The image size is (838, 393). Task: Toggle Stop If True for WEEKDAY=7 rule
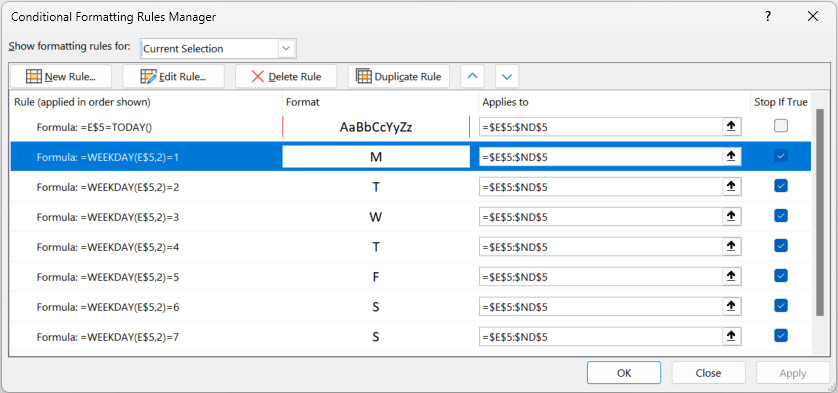pos(781,336)
